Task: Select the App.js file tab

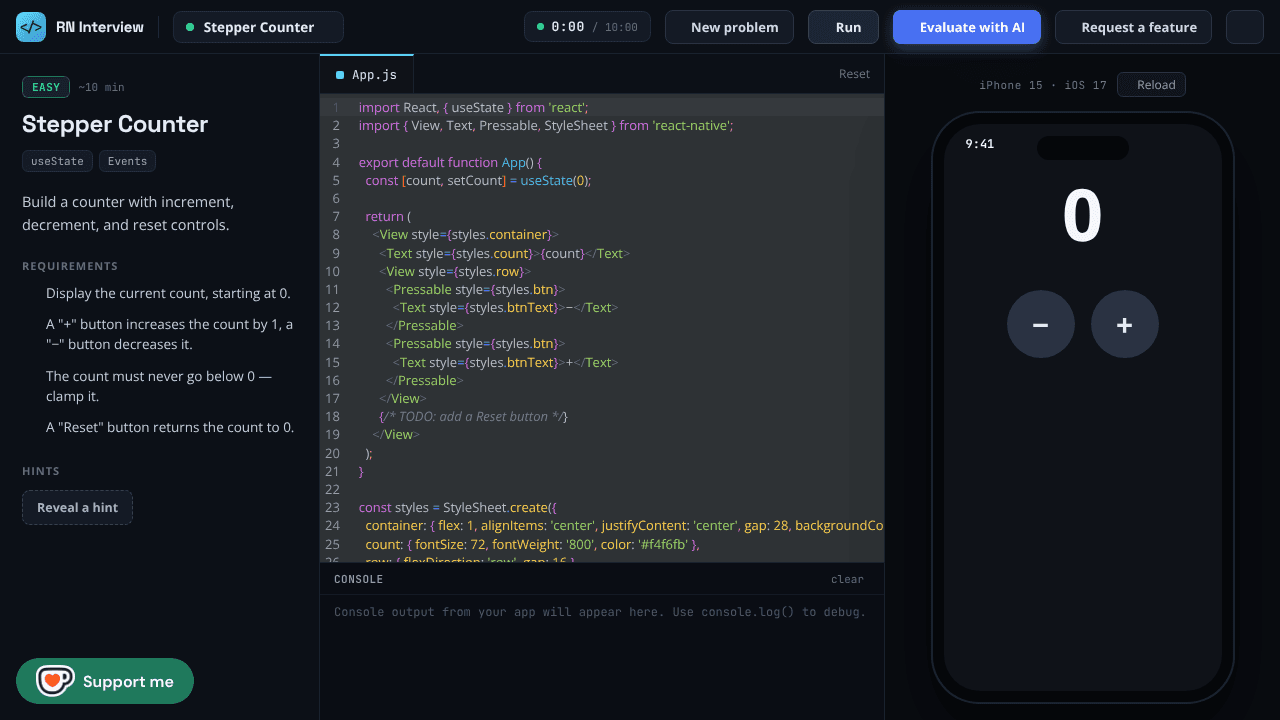Action: [366, 74]
